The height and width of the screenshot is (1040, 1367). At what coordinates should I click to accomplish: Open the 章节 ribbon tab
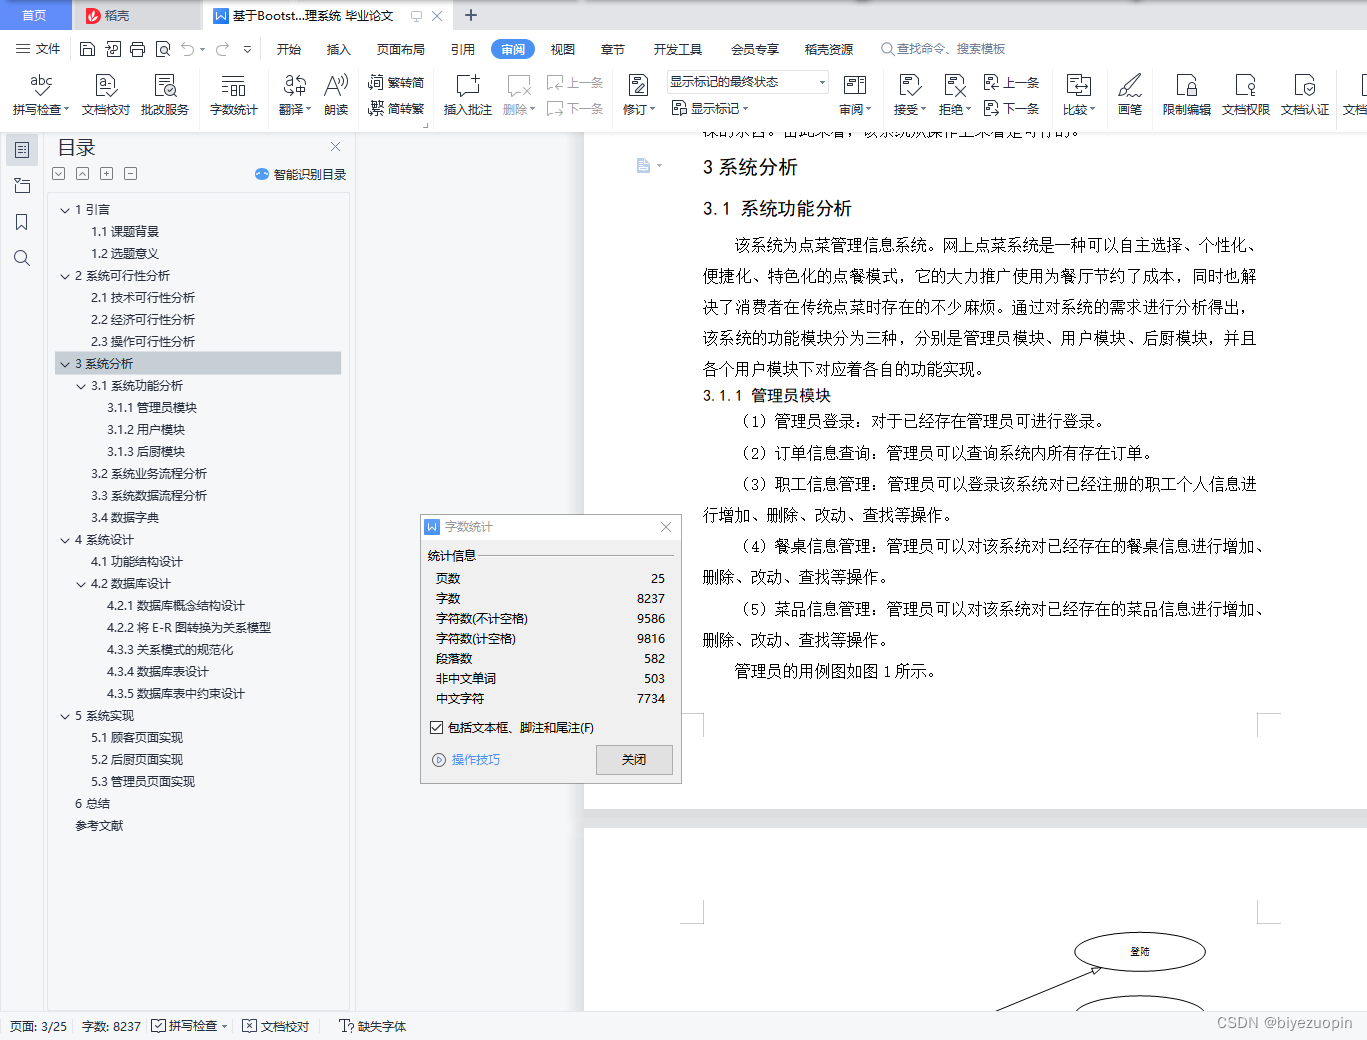(x=613, y=49)
